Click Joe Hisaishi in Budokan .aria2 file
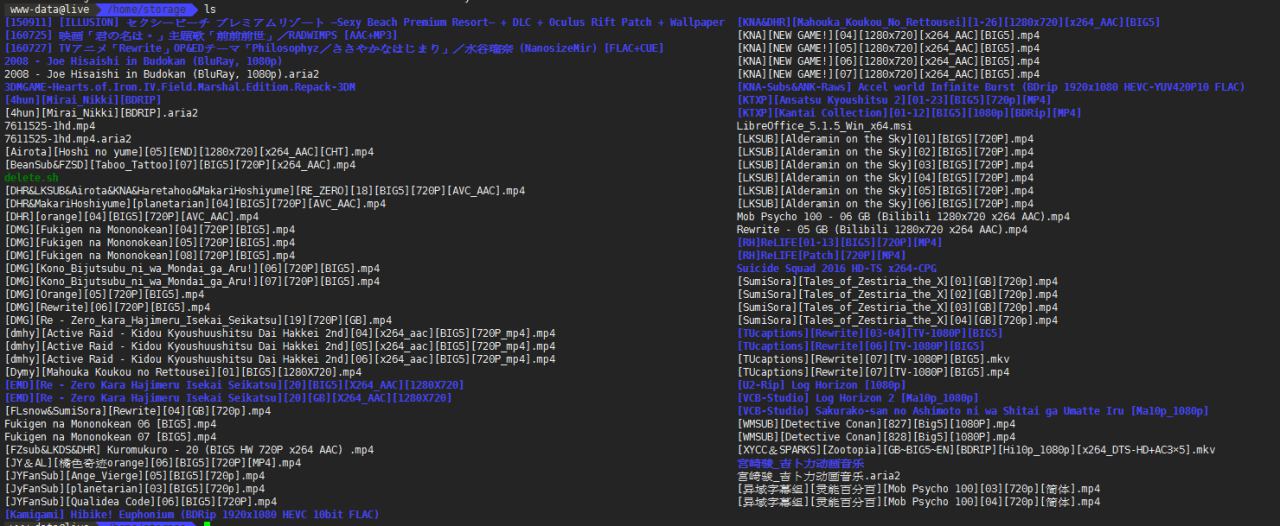This screenshot has height=526, width=1280. tap(162, 74)
